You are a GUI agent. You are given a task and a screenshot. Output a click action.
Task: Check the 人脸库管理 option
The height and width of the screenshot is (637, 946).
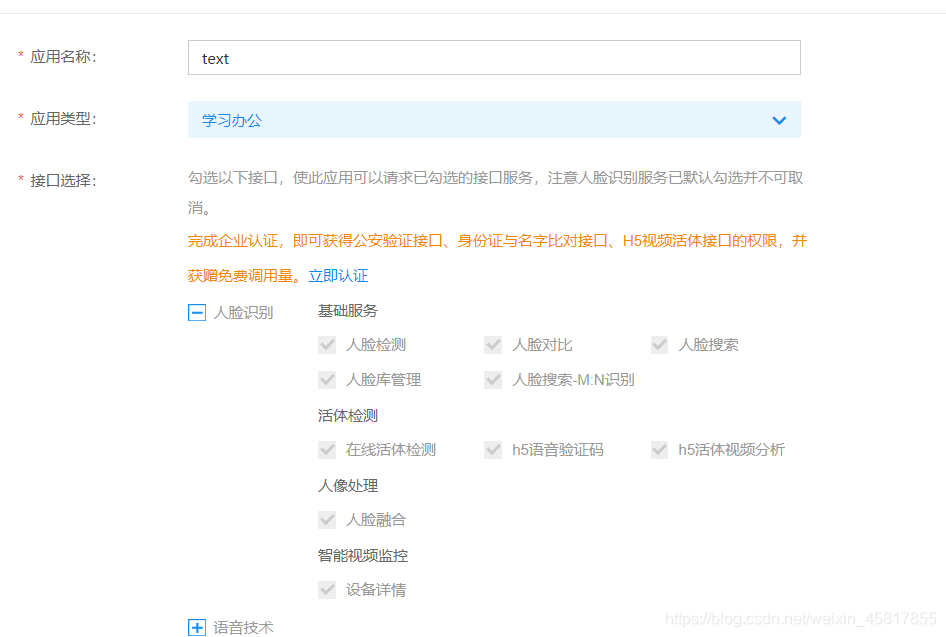[327, 379]
